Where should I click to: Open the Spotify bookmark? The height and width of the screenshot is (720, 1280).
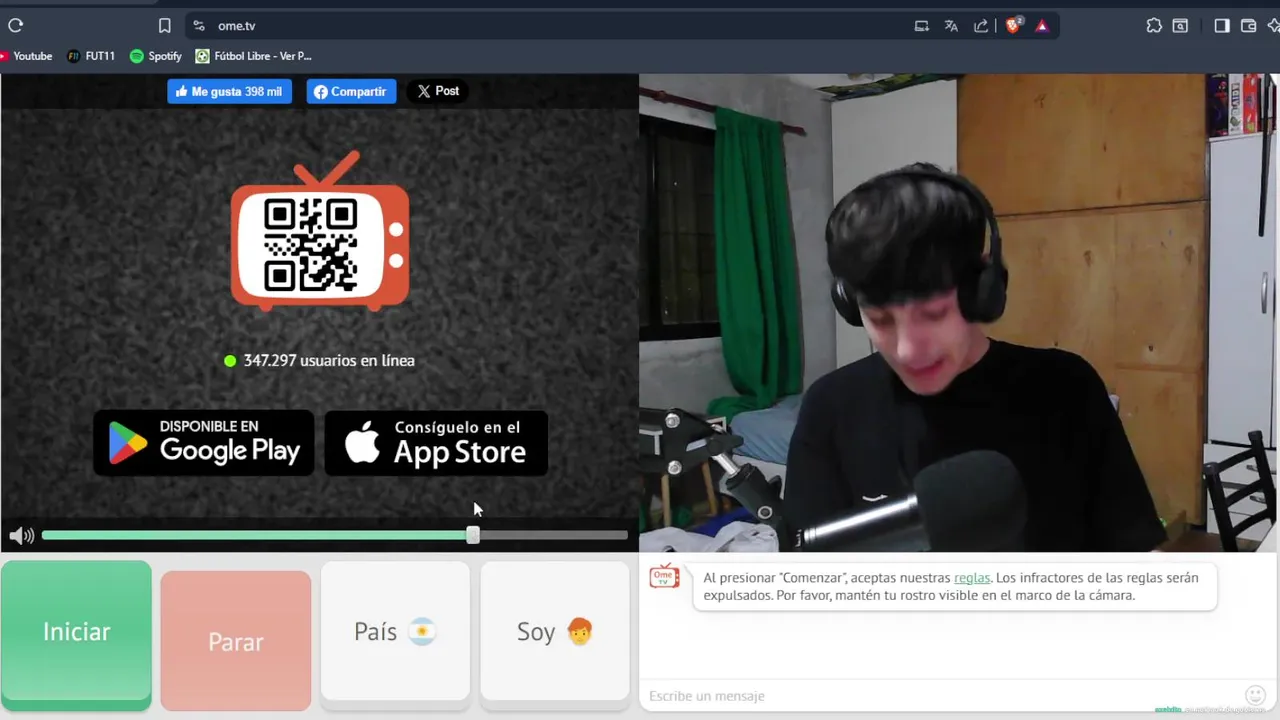click(156, 56)
